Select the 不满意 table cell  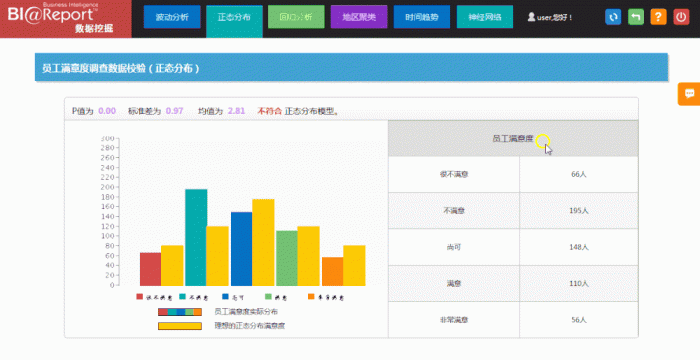(x=454, y=211)
